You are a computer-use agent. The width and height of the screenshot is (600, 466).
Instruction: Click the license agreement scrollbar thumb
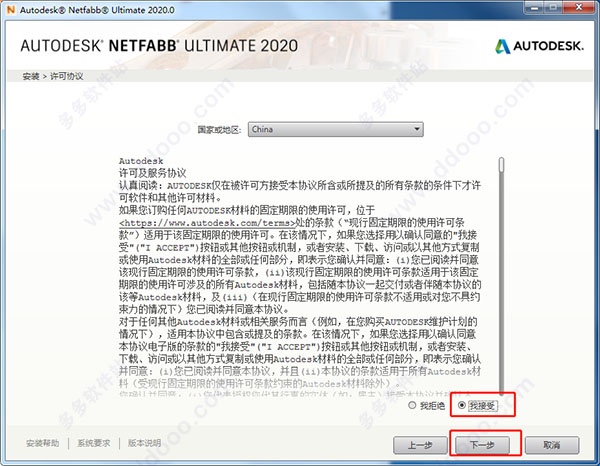(502, 165)
